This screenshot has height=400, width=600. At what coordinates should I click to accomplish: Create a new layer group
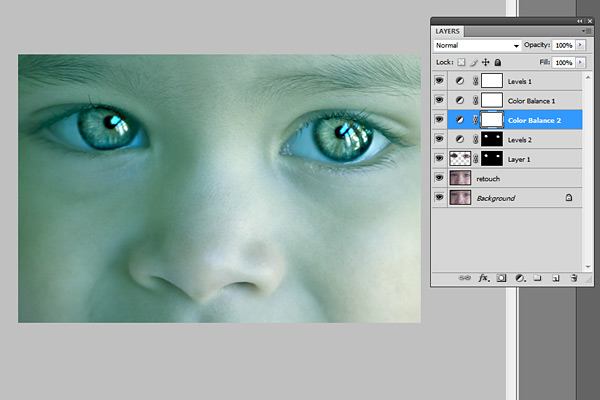click(x=537, y=278)
